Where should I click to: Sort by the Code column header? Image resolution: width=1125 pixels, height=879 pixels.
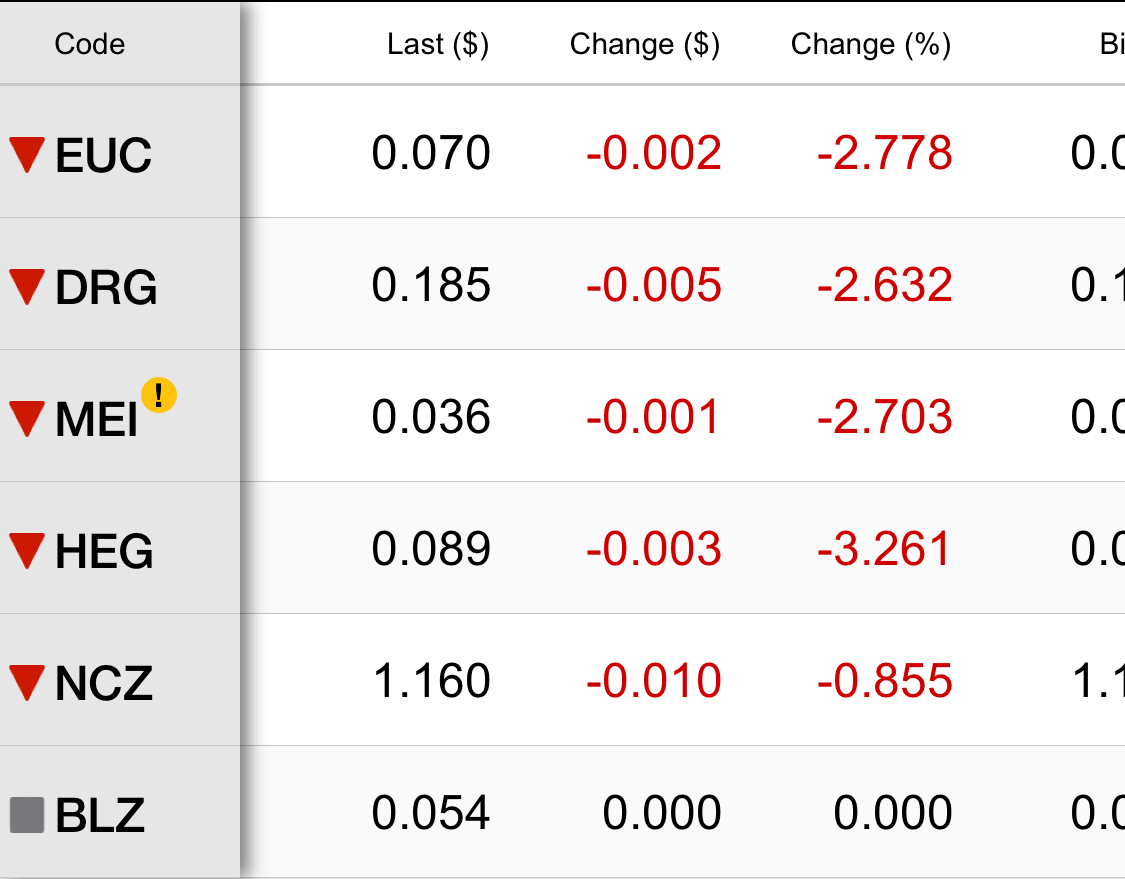(x=90, y=44)
